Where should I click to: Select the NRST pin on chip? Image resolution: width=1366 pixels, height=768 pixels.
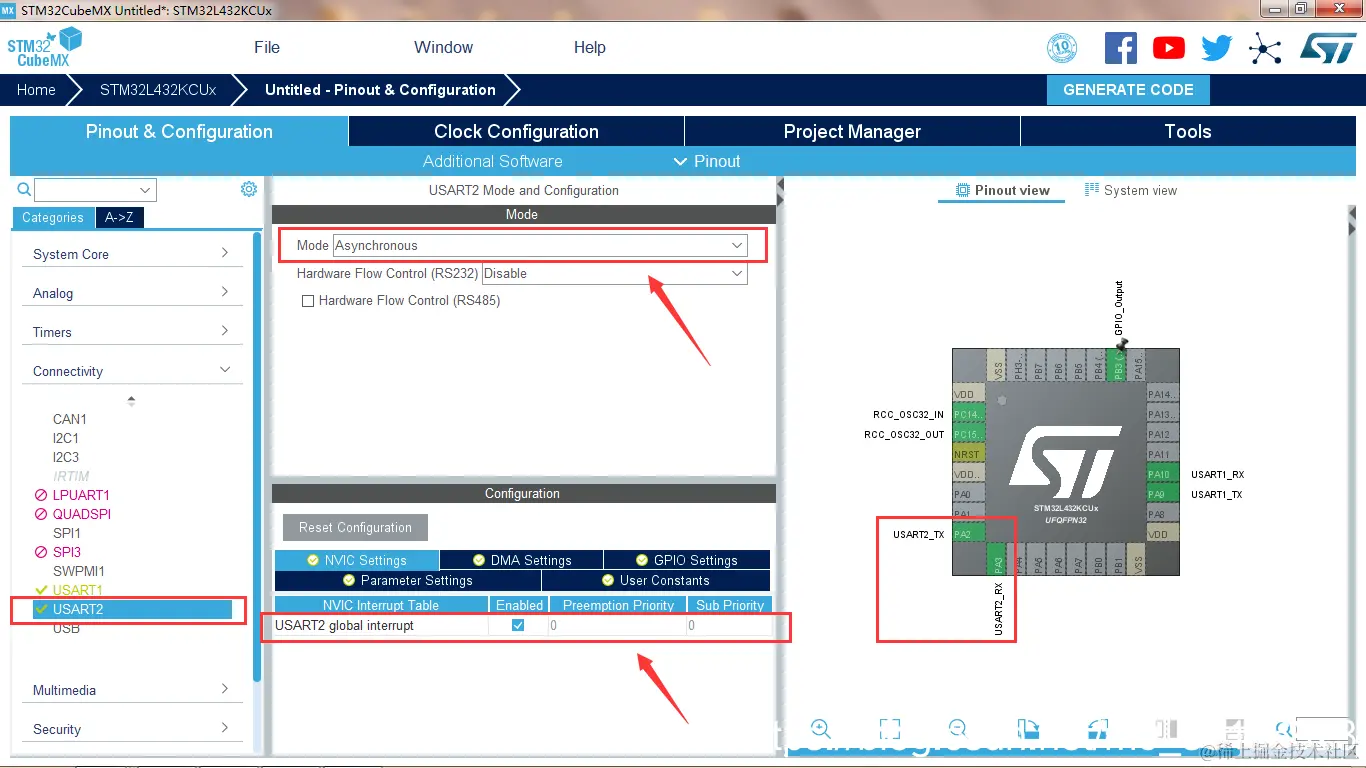click(968, 454)
